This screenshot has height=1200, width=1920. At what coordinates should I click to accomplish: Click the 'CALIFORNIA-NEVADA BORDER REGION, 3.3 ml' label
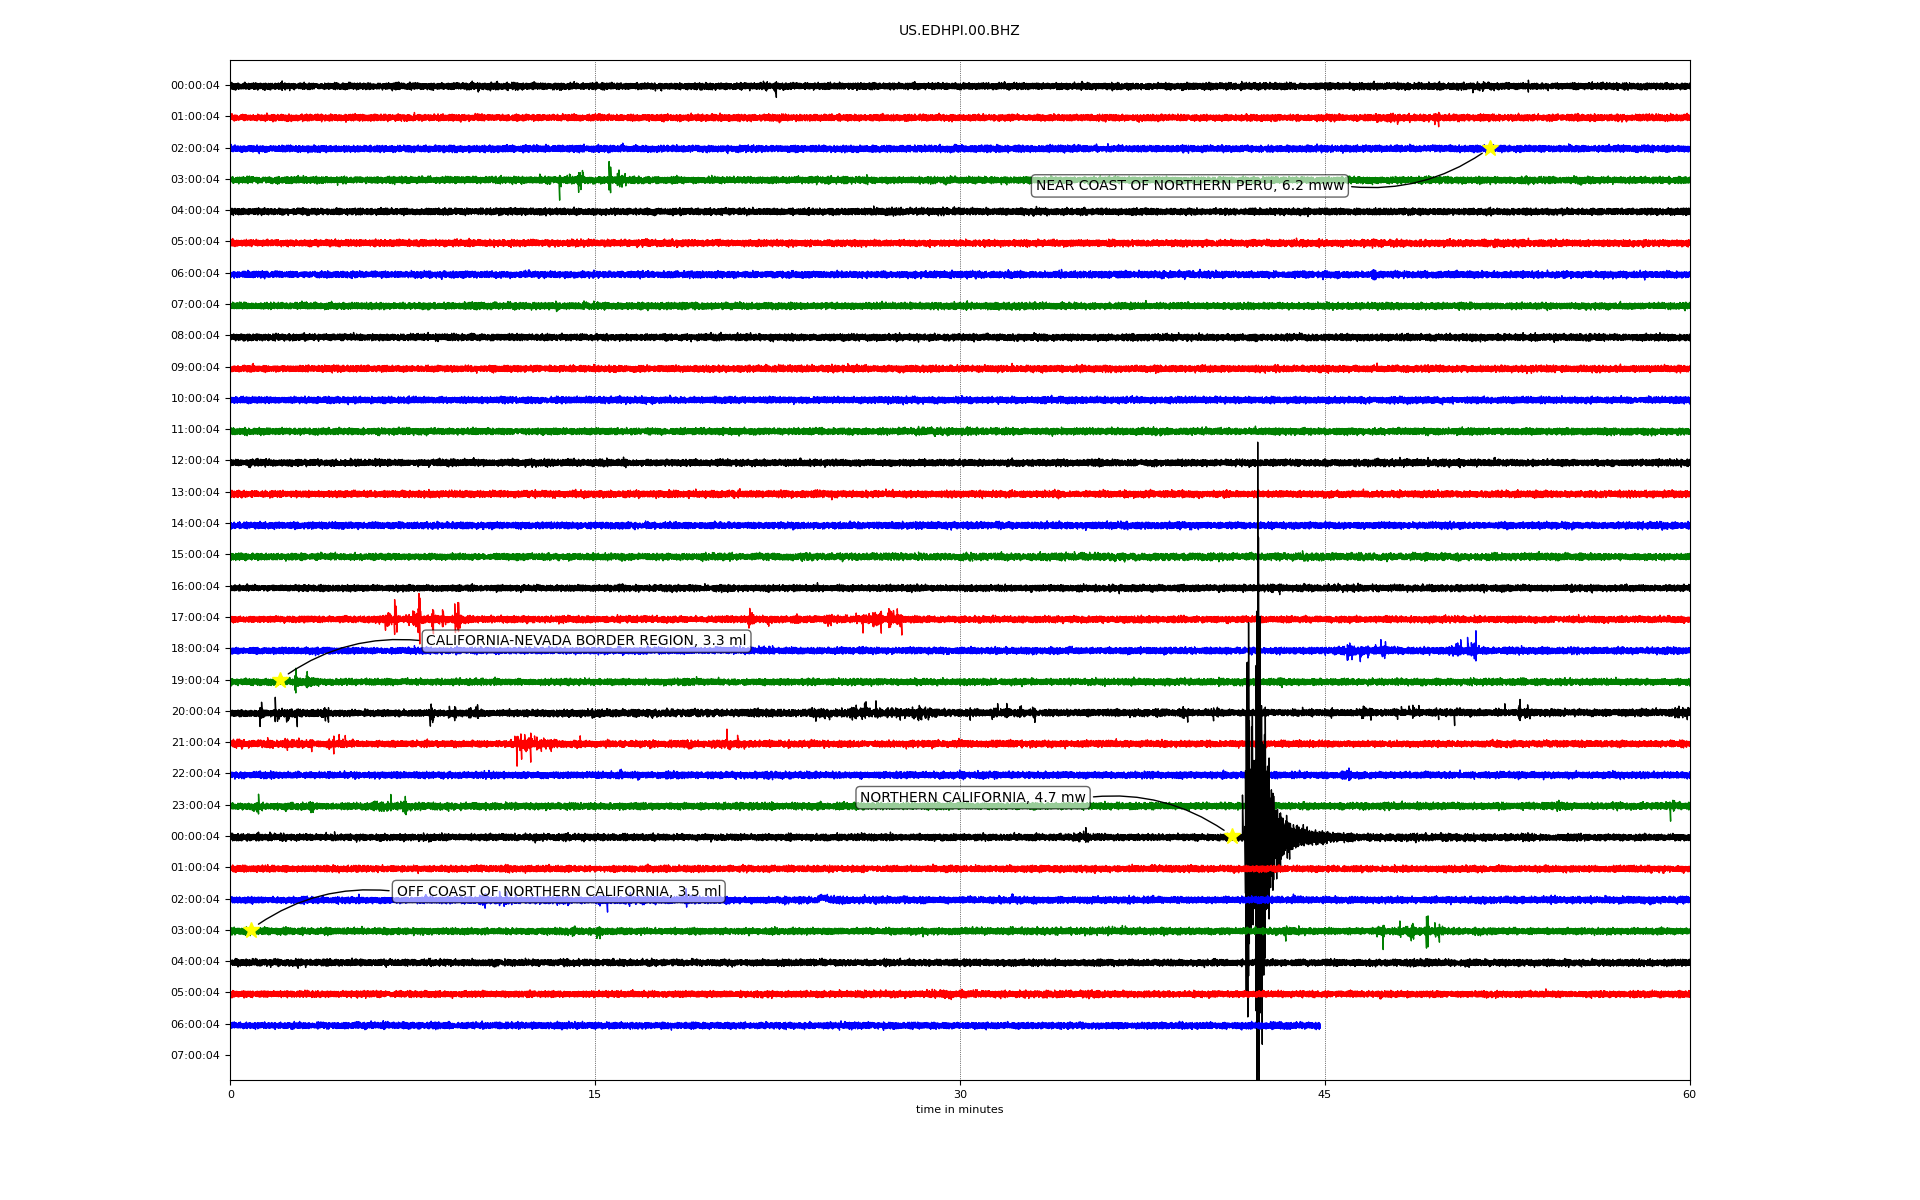(x=586, y=641)
